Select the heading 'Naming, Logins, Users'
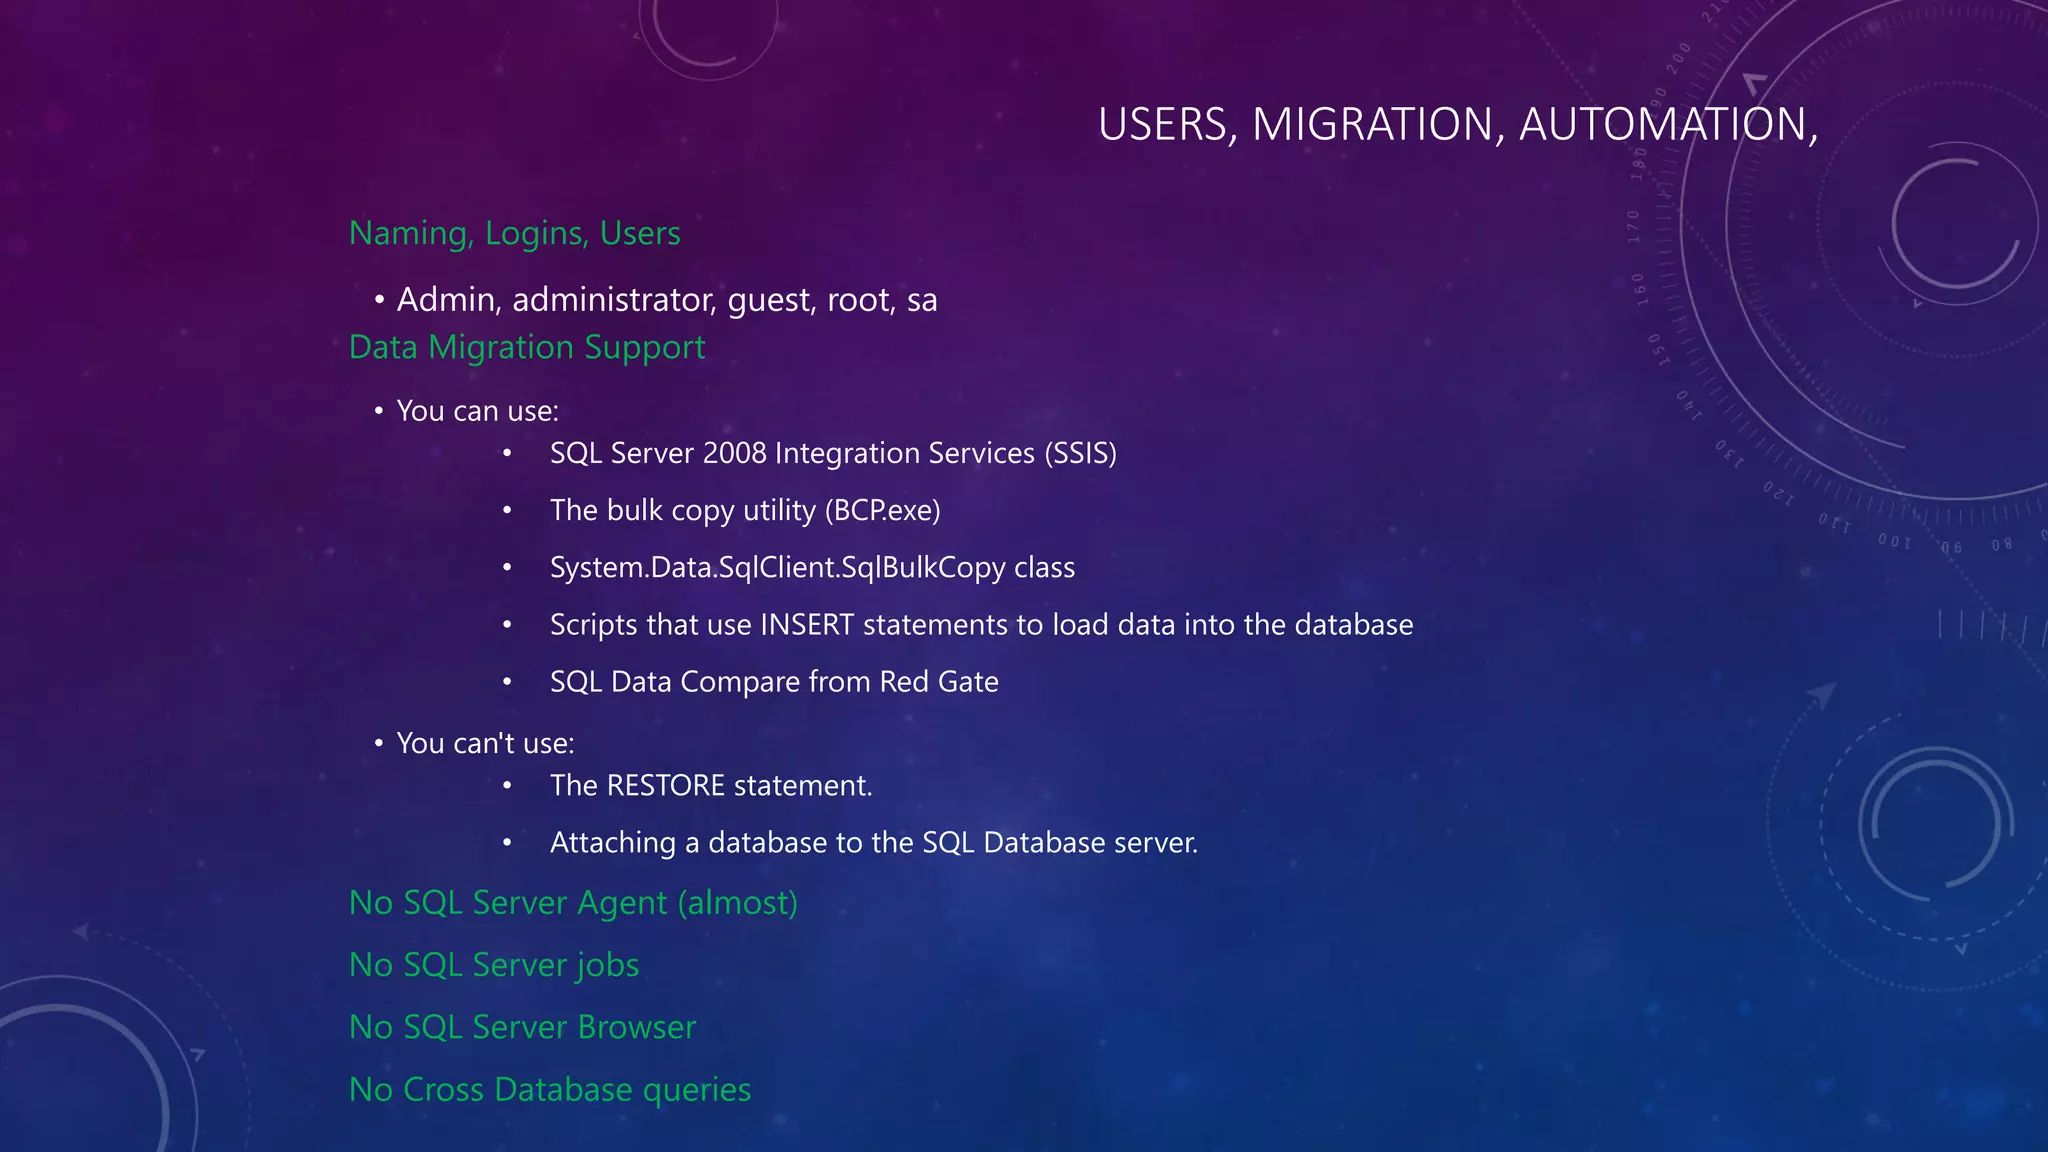Image resolution: width=2048 pixels, height=1152 pixels. pyautogui.click(x=514, y=234)
